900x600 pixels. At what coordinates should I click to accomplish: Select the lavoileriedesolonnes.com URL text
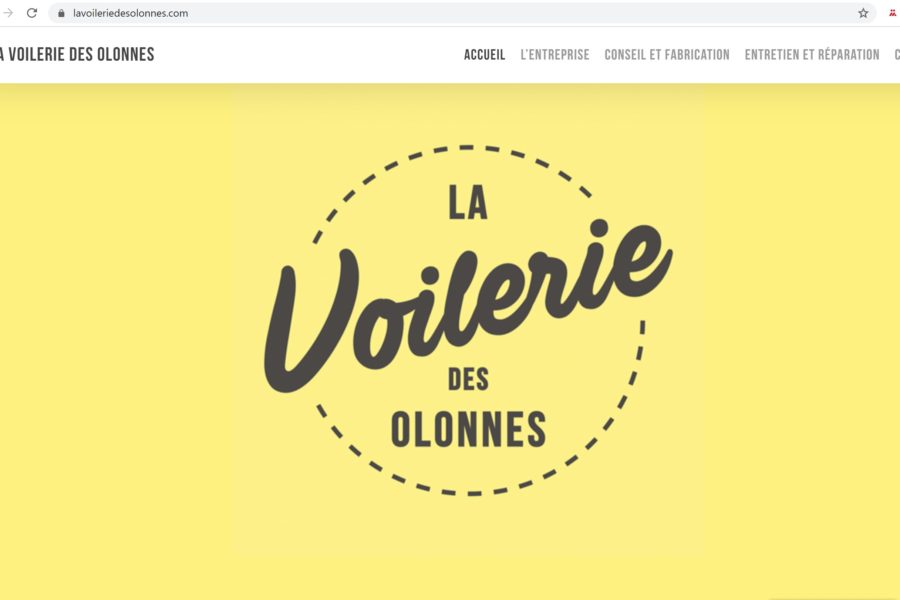tap(130, 13)
